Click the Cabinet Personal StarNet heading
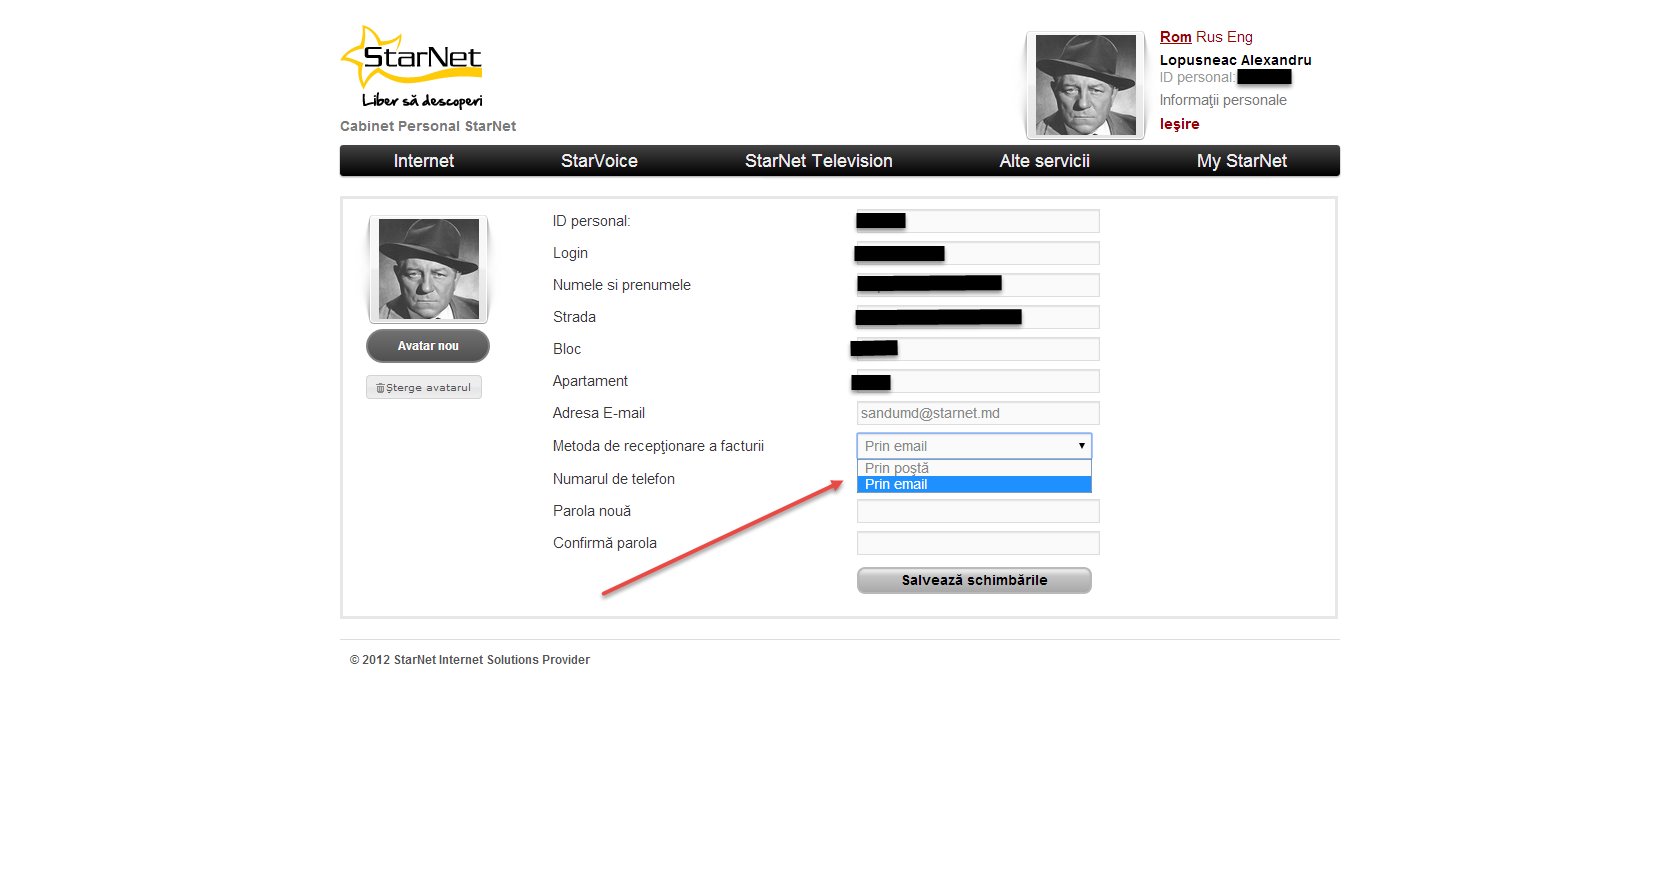Screen dimensions: 1680x892 point(428,126)
